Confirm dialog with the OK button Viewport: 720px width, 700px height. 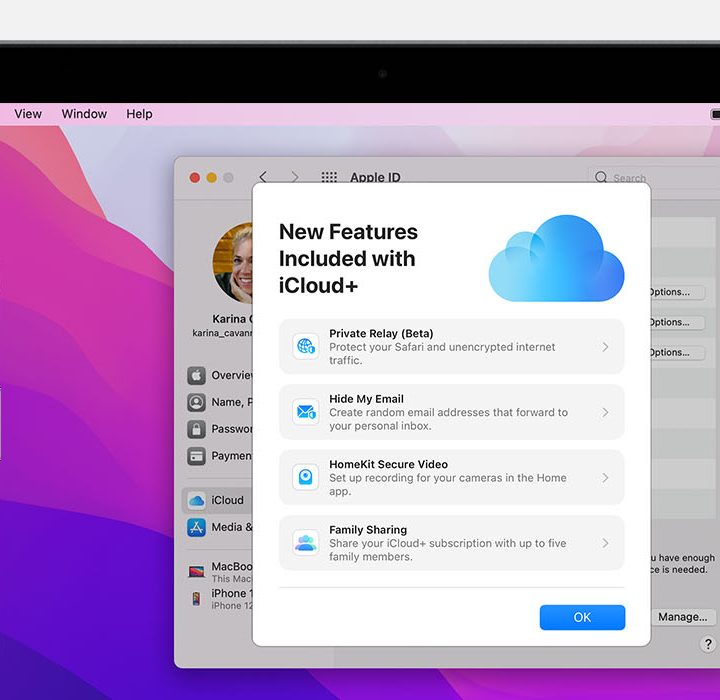[x=582, y=617]
